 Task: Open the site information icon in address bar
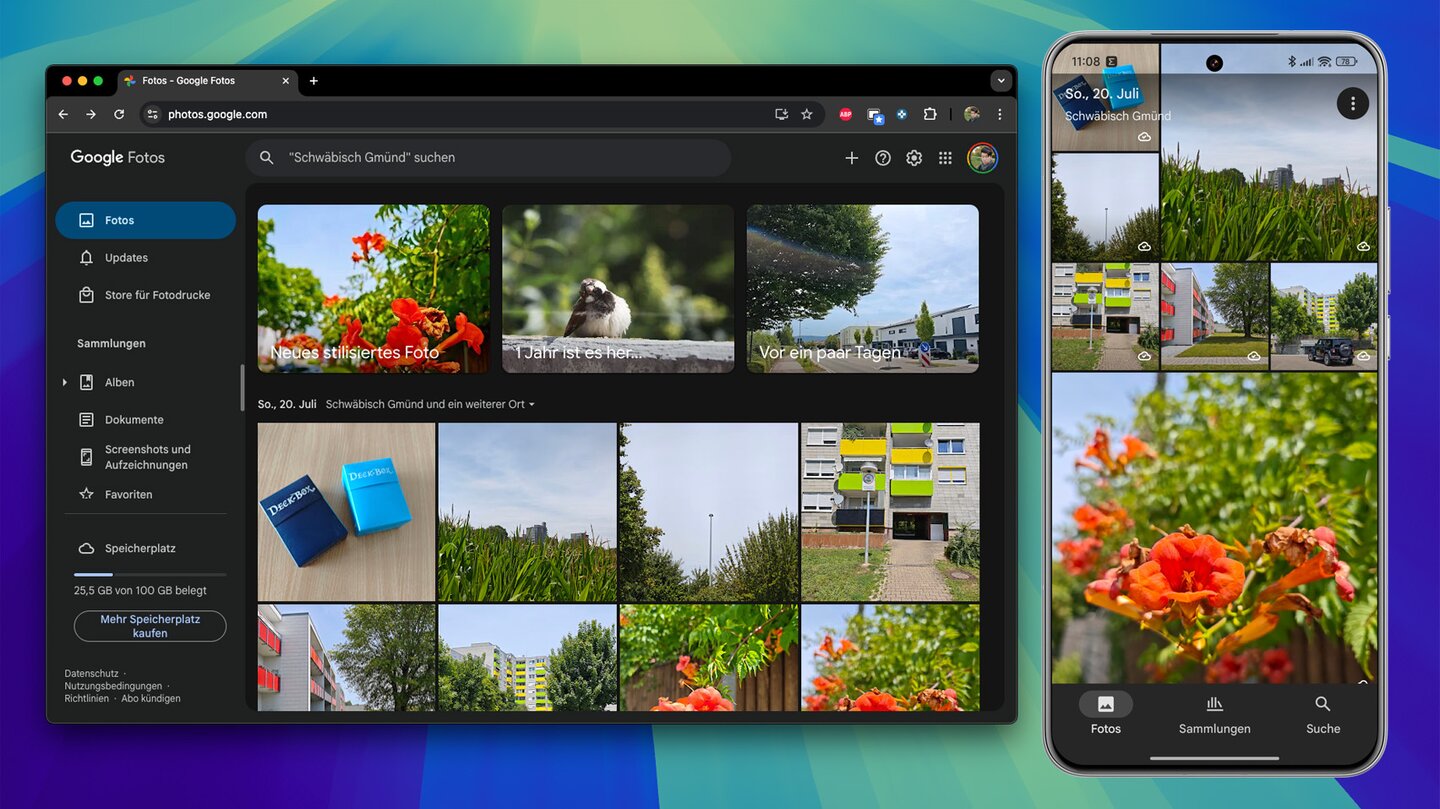click(x=153, y=114)
